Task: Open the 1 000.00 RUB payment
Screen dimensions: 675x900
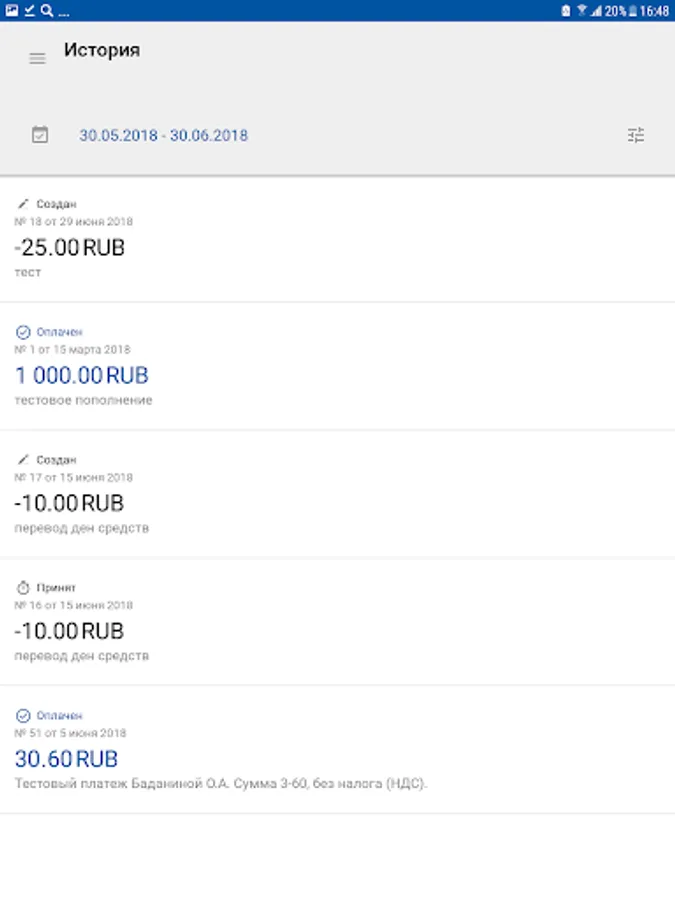Action: point(82,376)
